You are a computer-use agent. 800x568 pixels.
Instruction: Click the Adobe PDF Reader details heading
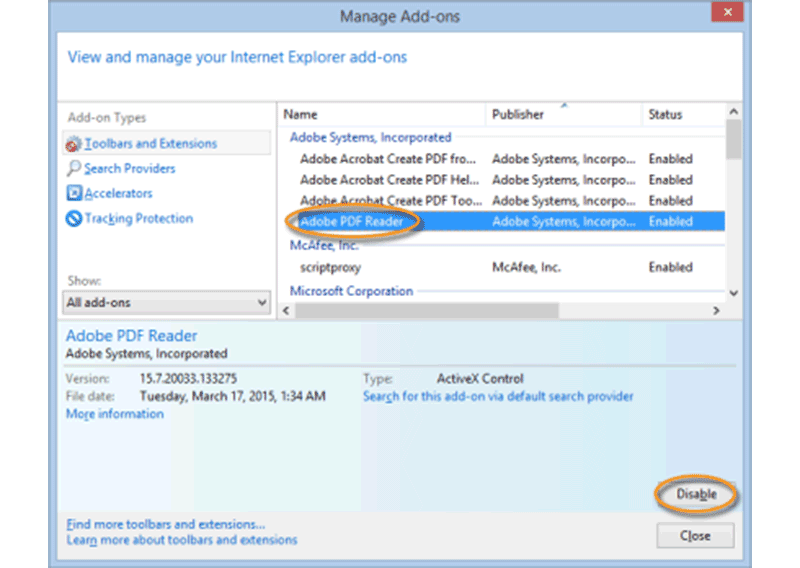131,336
